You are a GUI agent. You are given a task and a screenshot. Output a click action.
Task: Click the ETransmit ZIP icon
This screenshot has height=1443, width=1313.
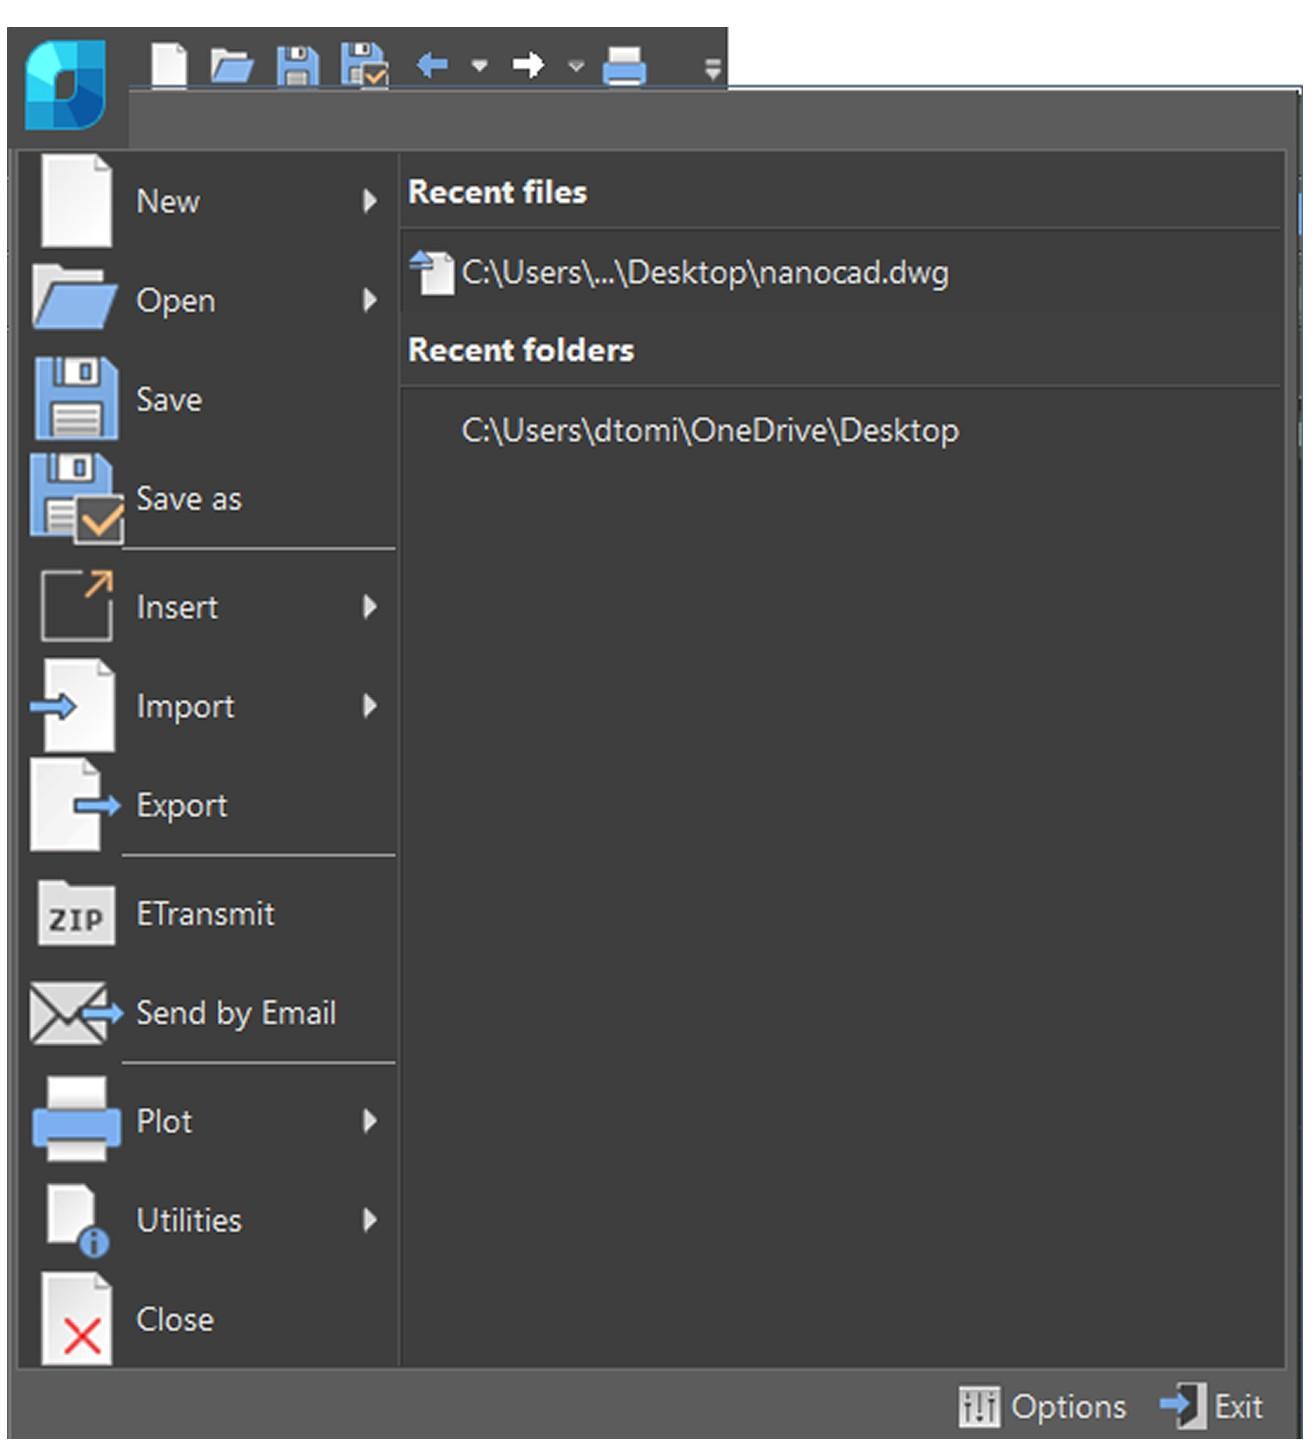coord(76,913)
